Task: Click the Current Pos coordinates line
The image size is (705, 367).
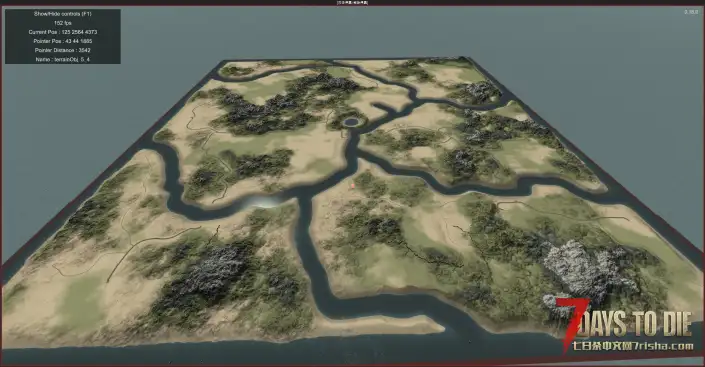Action: (62, 32)
